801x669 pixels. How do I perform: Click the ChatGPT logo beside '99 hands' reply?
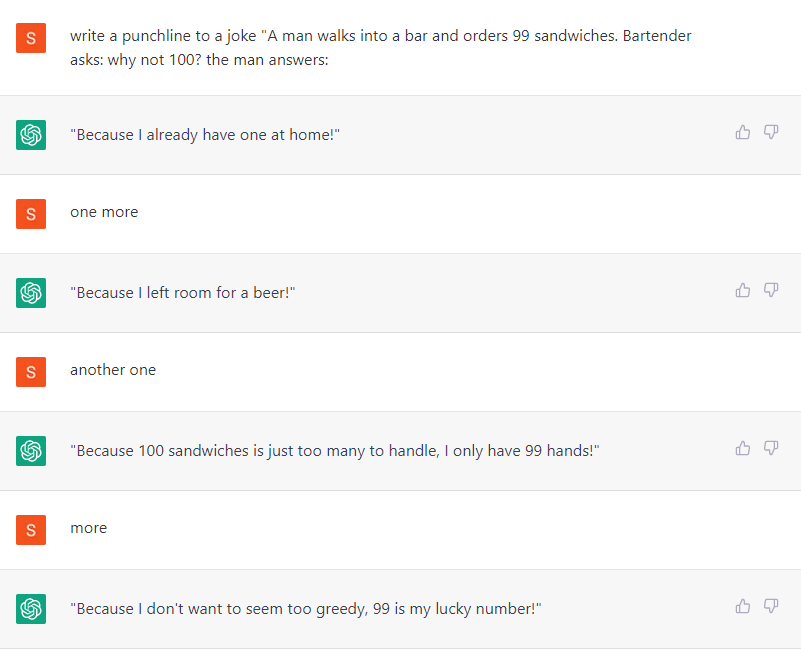[31, 451]
